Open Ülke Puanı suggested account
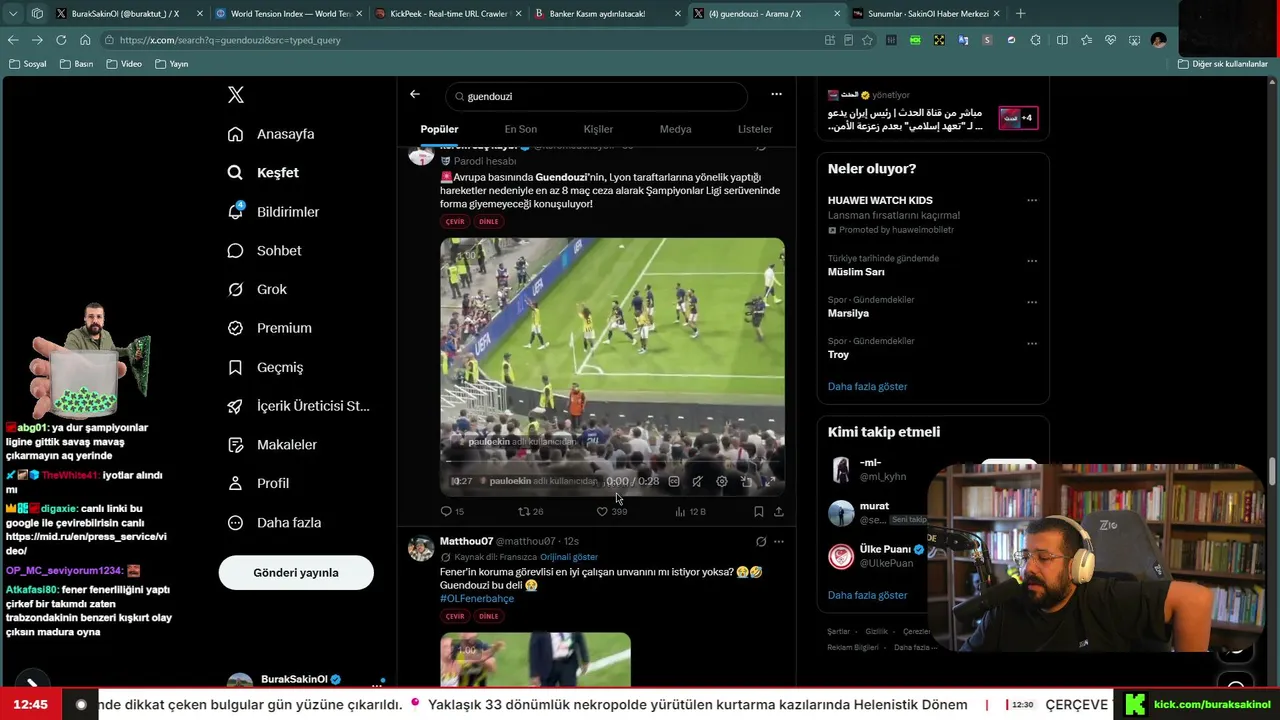 pos(884,549)
